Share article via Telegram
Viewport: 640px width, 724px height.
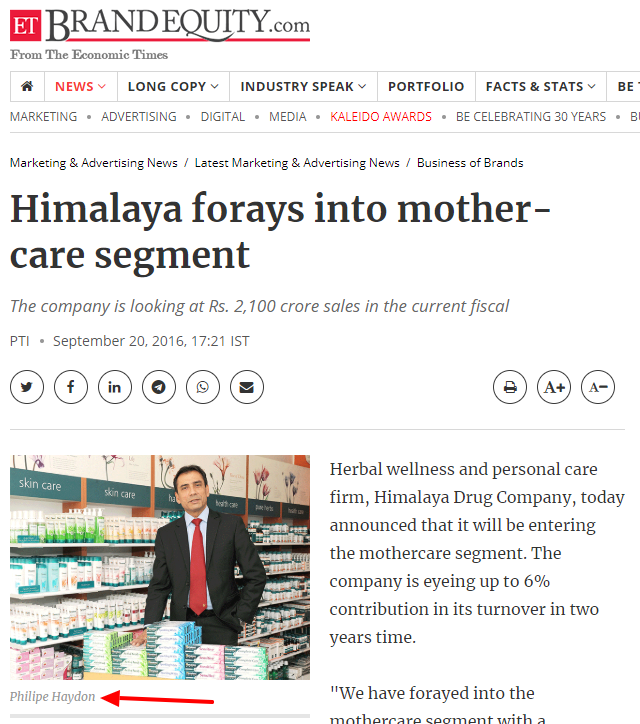(159, 387)
